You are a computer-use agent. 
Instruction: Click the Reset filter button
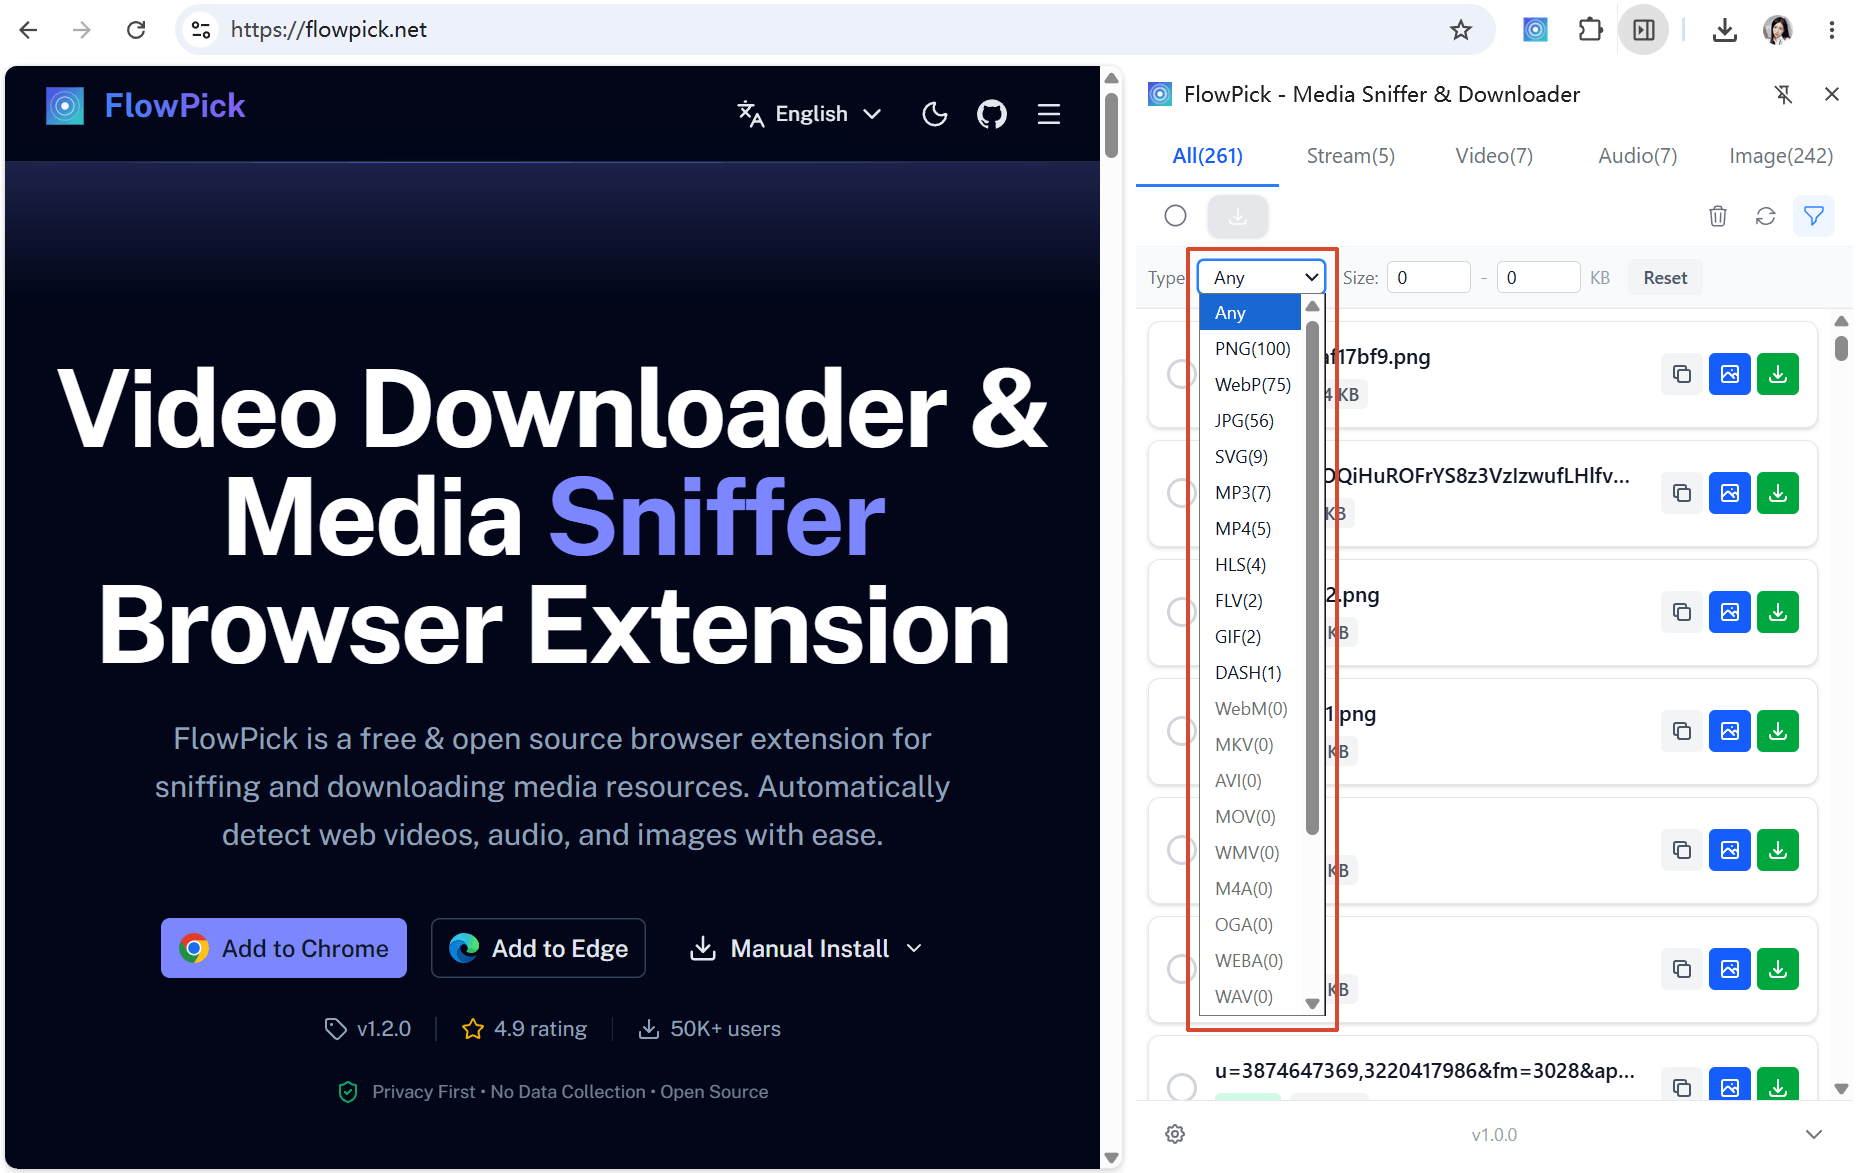tap(1665, 277)
